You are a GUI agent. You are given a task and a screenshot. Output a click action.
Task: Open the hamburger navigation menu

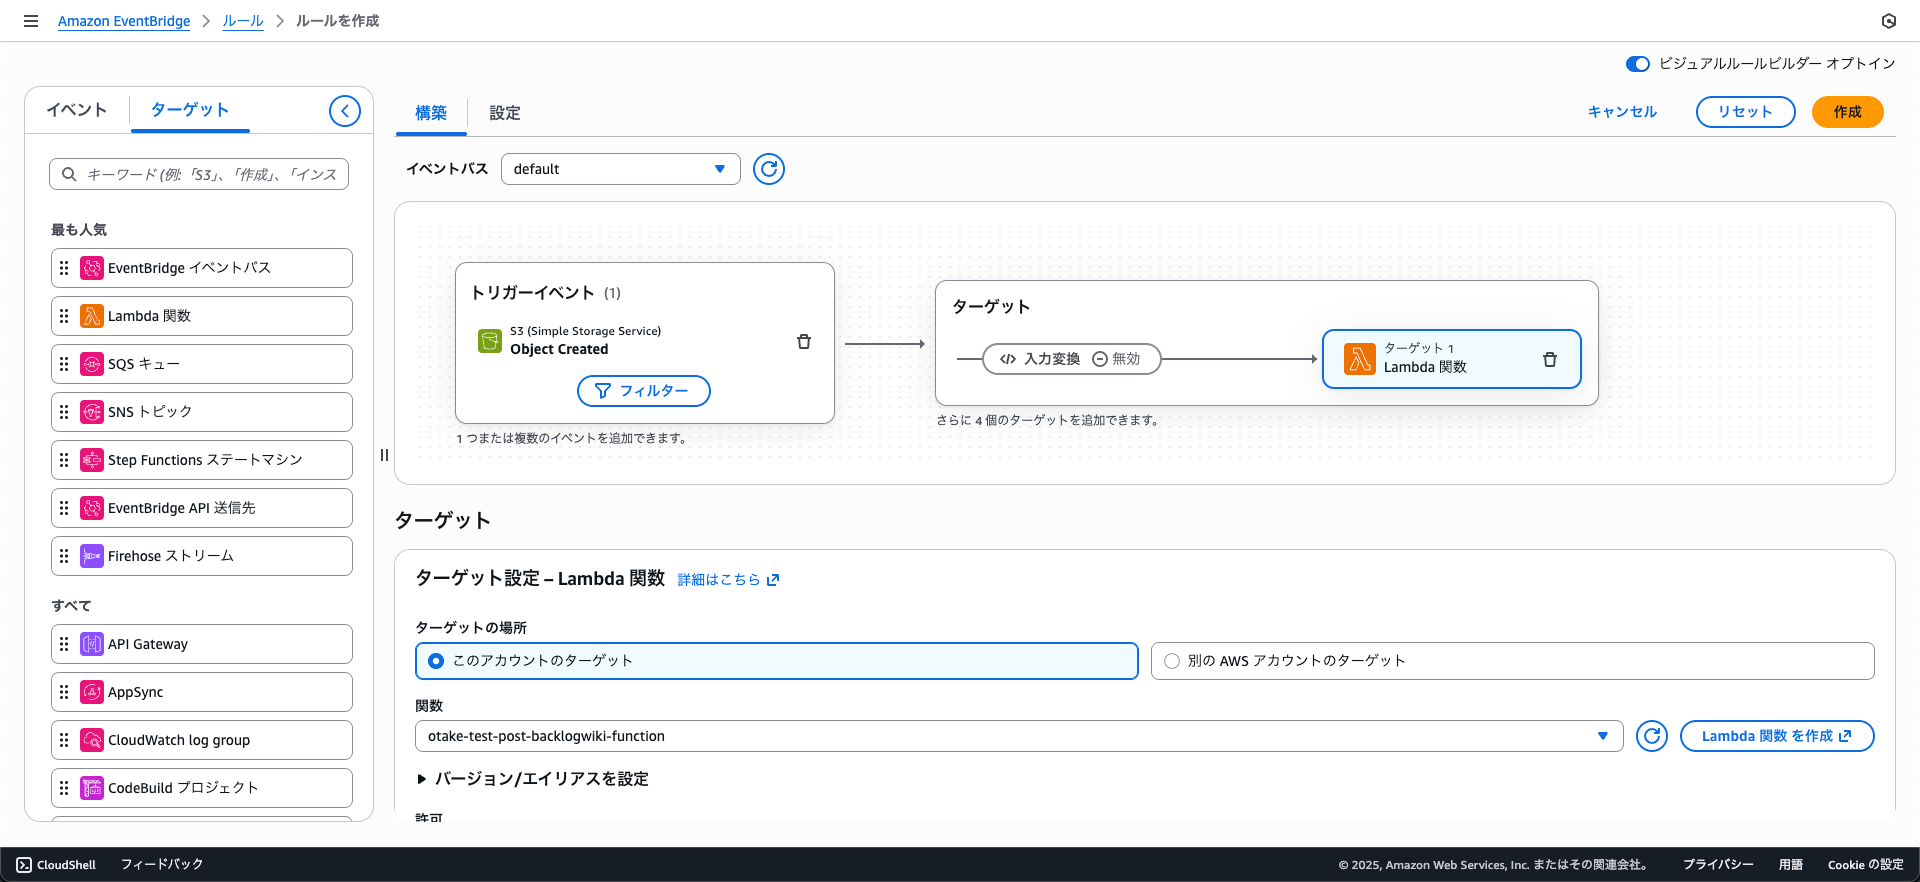click(x=31, y=21)
